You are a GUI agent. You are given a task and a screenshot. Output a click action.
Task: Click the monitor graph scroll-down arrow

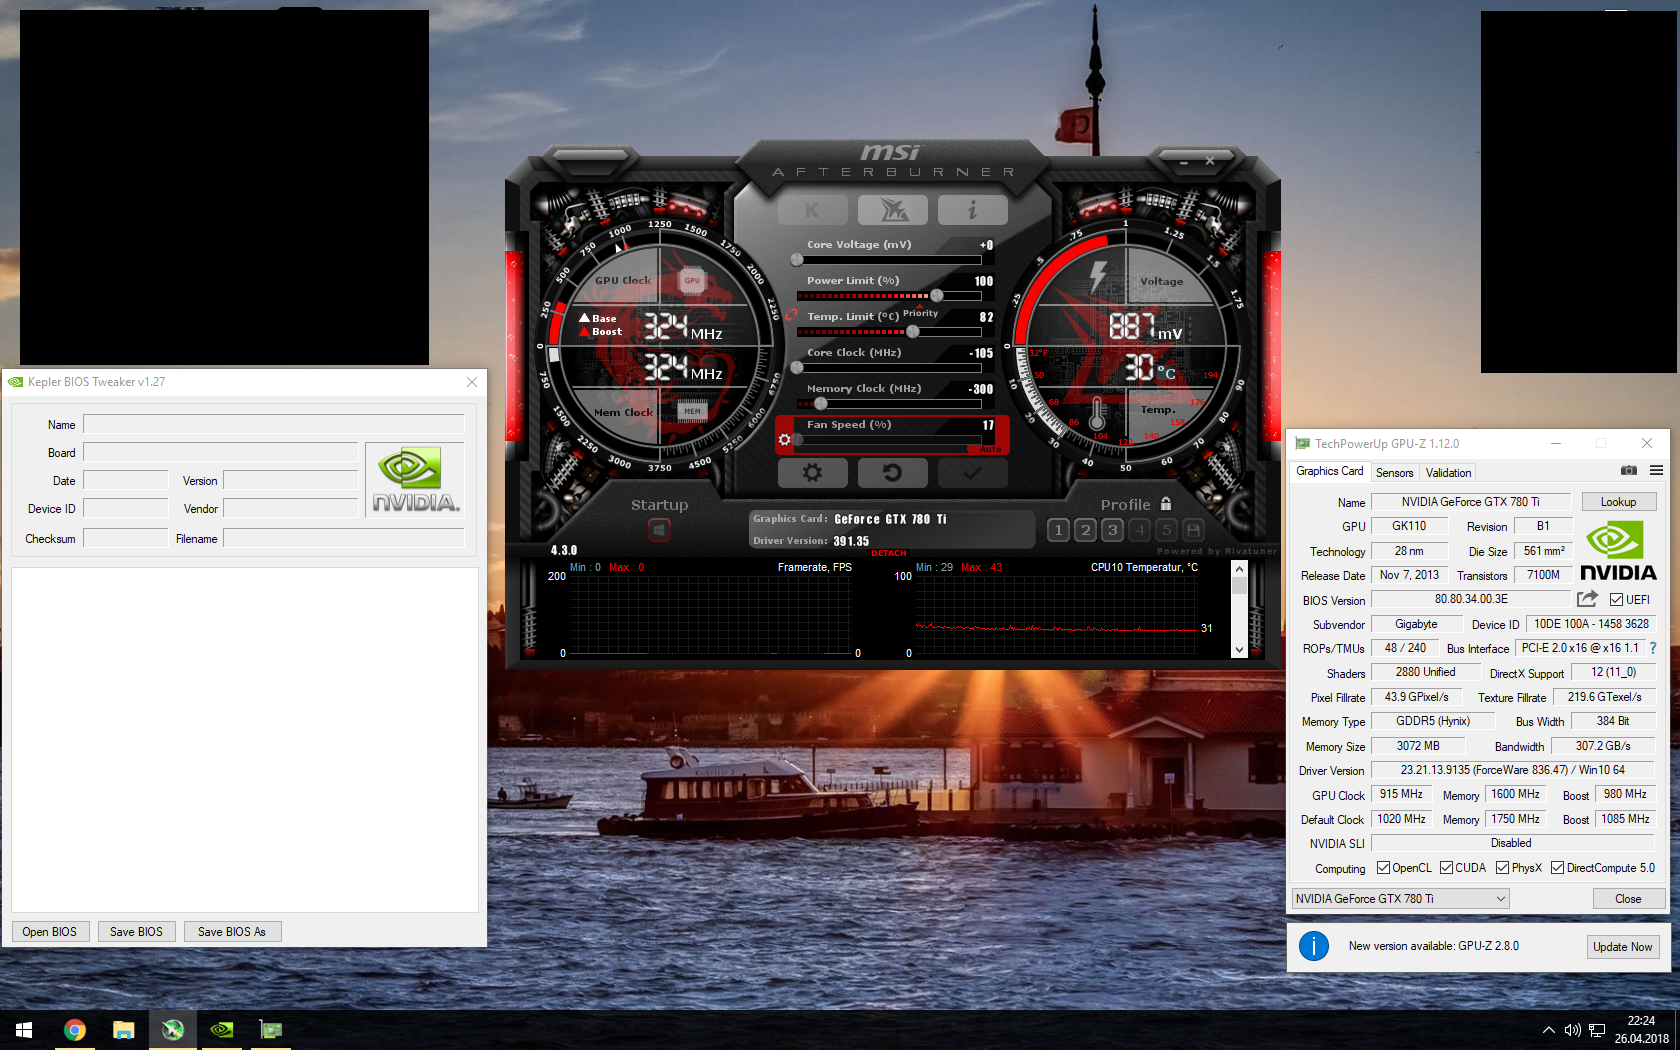pyautogui.click(x=1239, y=649)
